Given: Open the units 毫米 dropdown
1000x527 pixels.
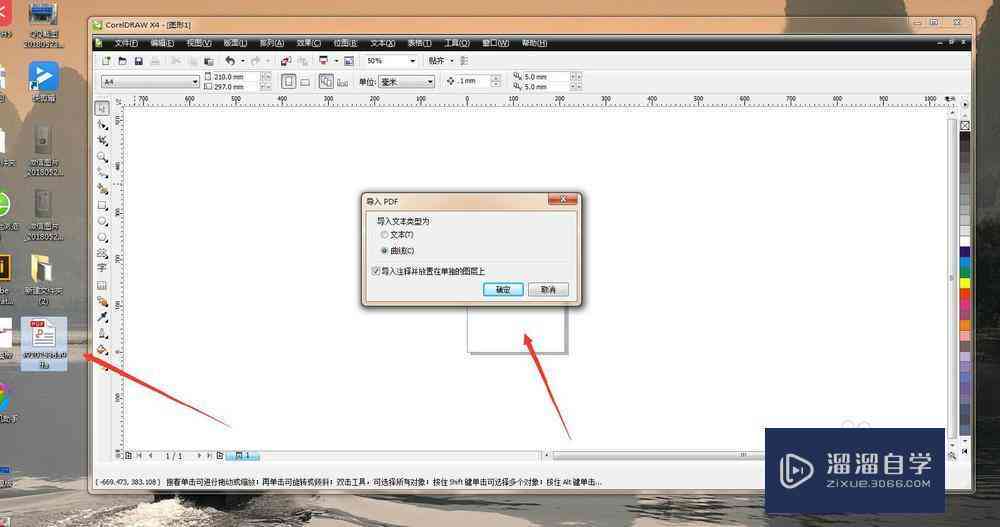Looking at the screenshot, I should tap(430, 82).
